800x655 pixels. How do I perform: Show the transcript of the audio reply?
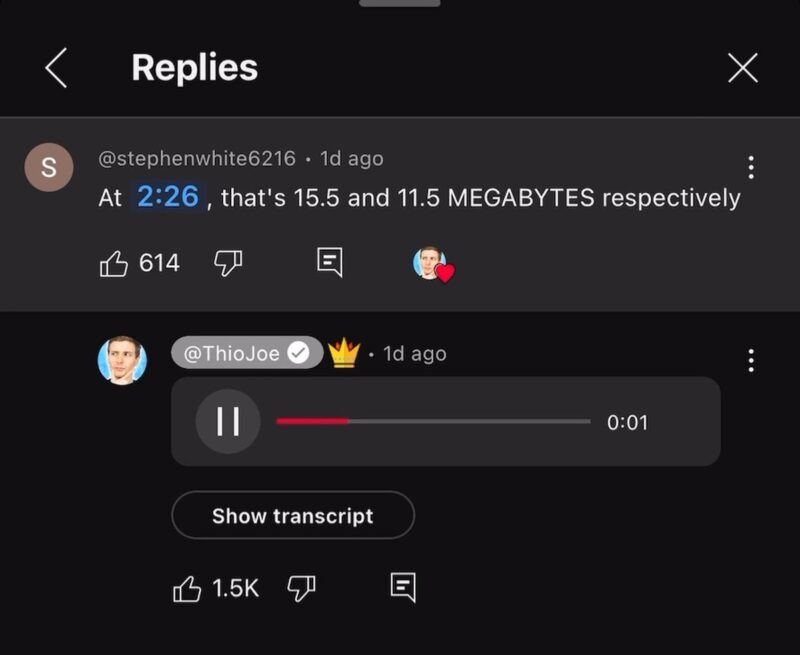292,516
